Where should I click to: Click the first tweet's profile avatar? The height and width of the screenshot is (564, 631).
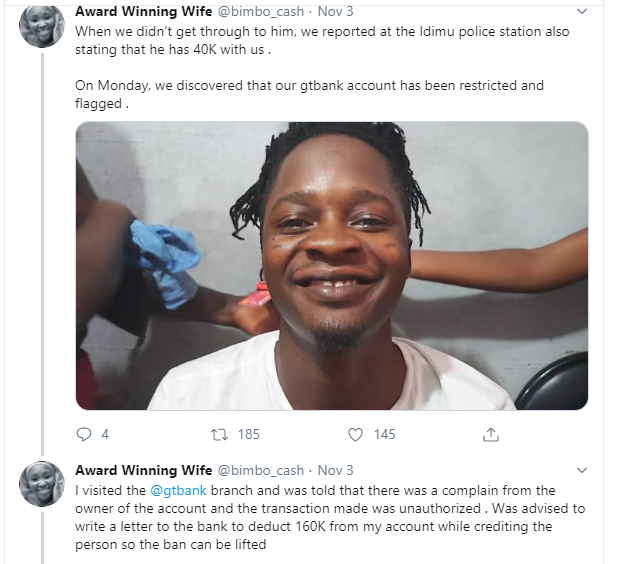[x=43, y=27]
